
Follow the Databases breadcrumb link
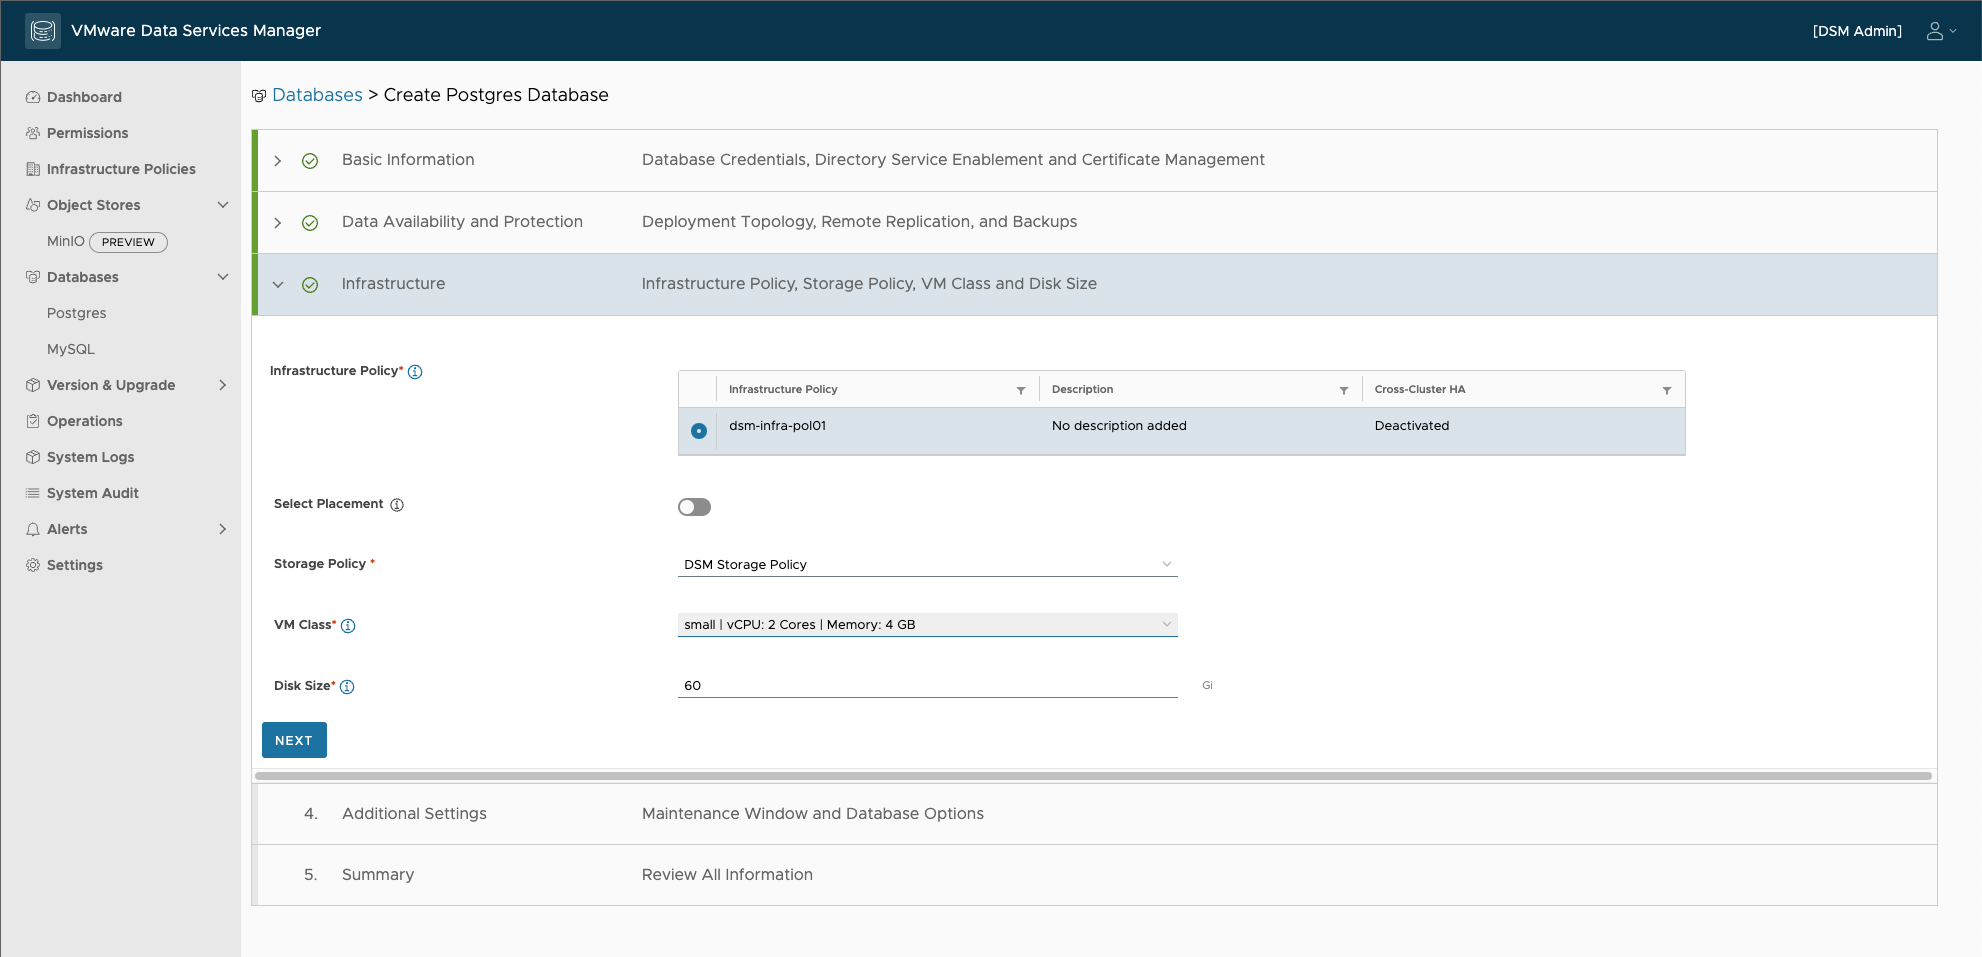click(317, 95)
